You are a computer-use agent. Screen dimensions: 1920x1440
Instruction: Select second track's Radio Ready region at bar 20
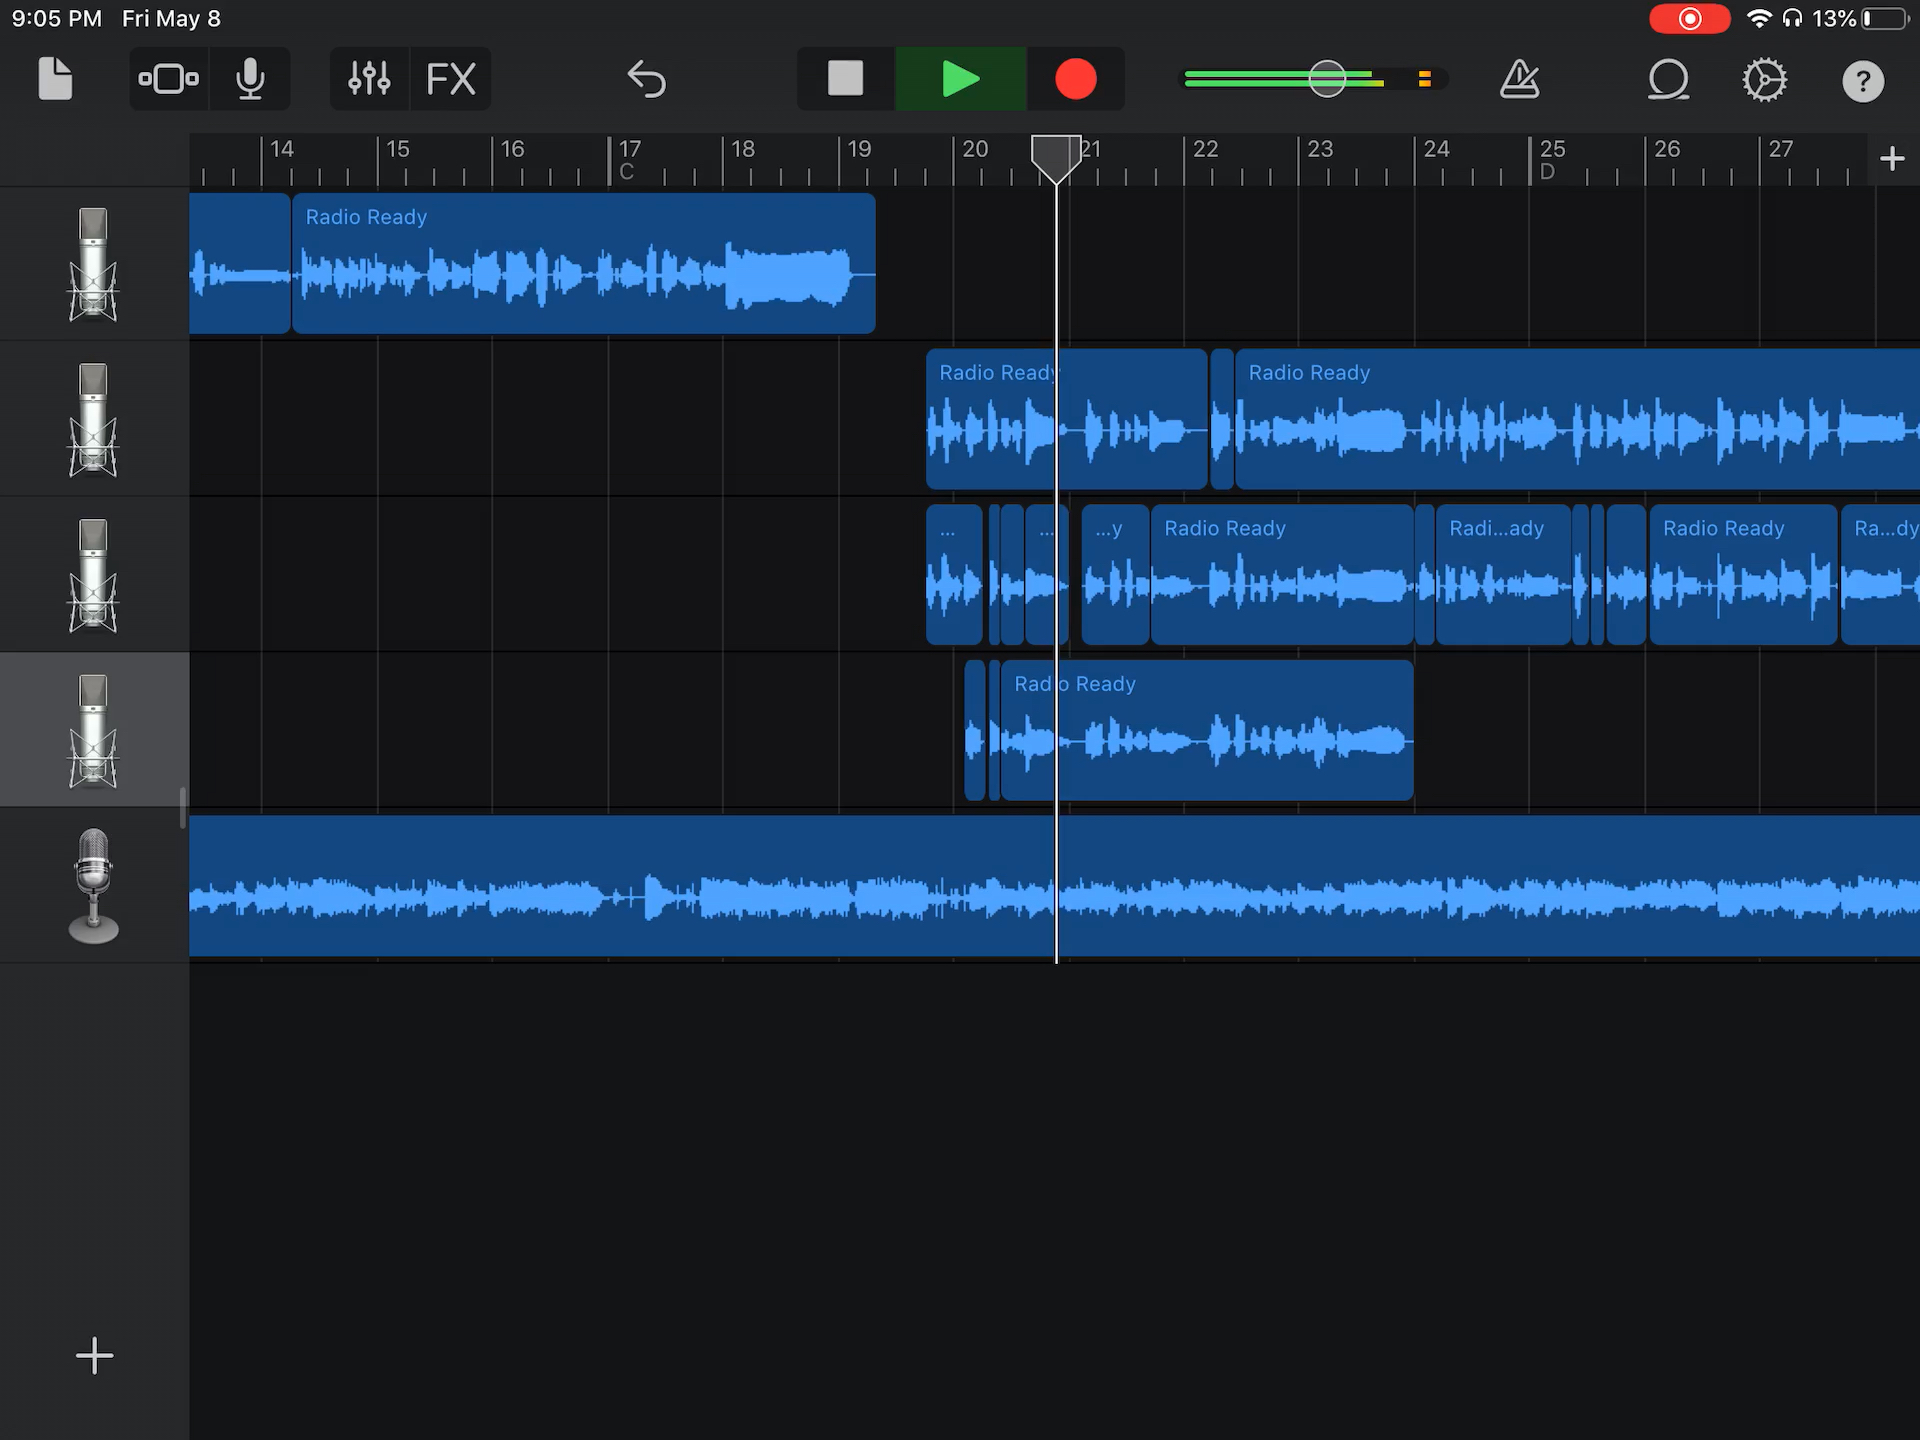[1067, 419]
